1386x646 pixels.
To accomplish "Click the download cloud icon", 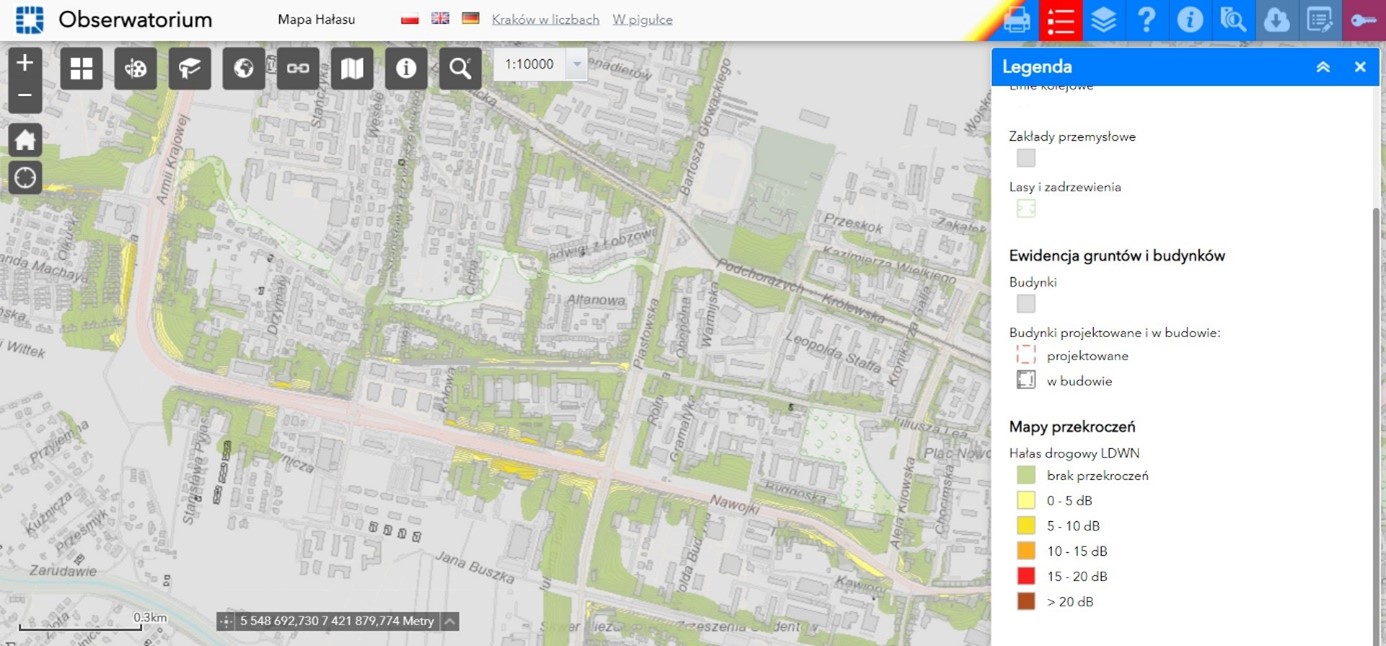I will point(1277,20).
